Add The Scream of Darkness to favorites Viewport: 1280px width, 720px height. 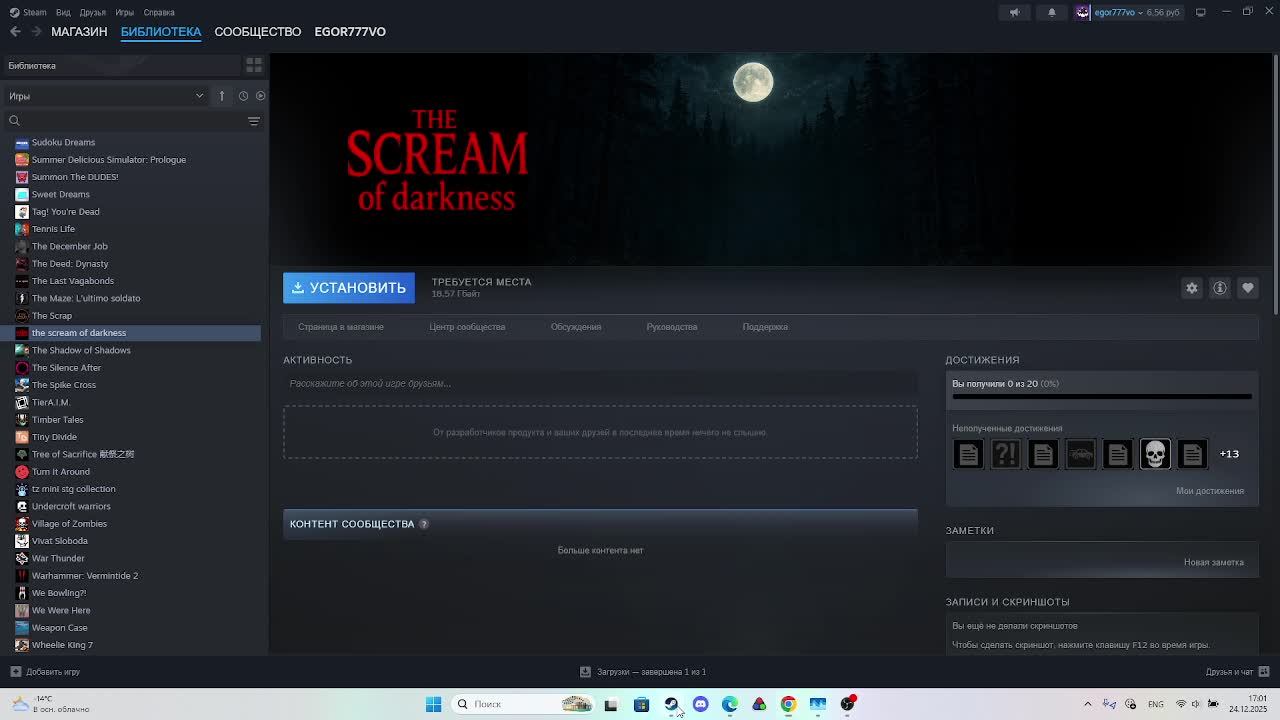[x=1248, y=288]
